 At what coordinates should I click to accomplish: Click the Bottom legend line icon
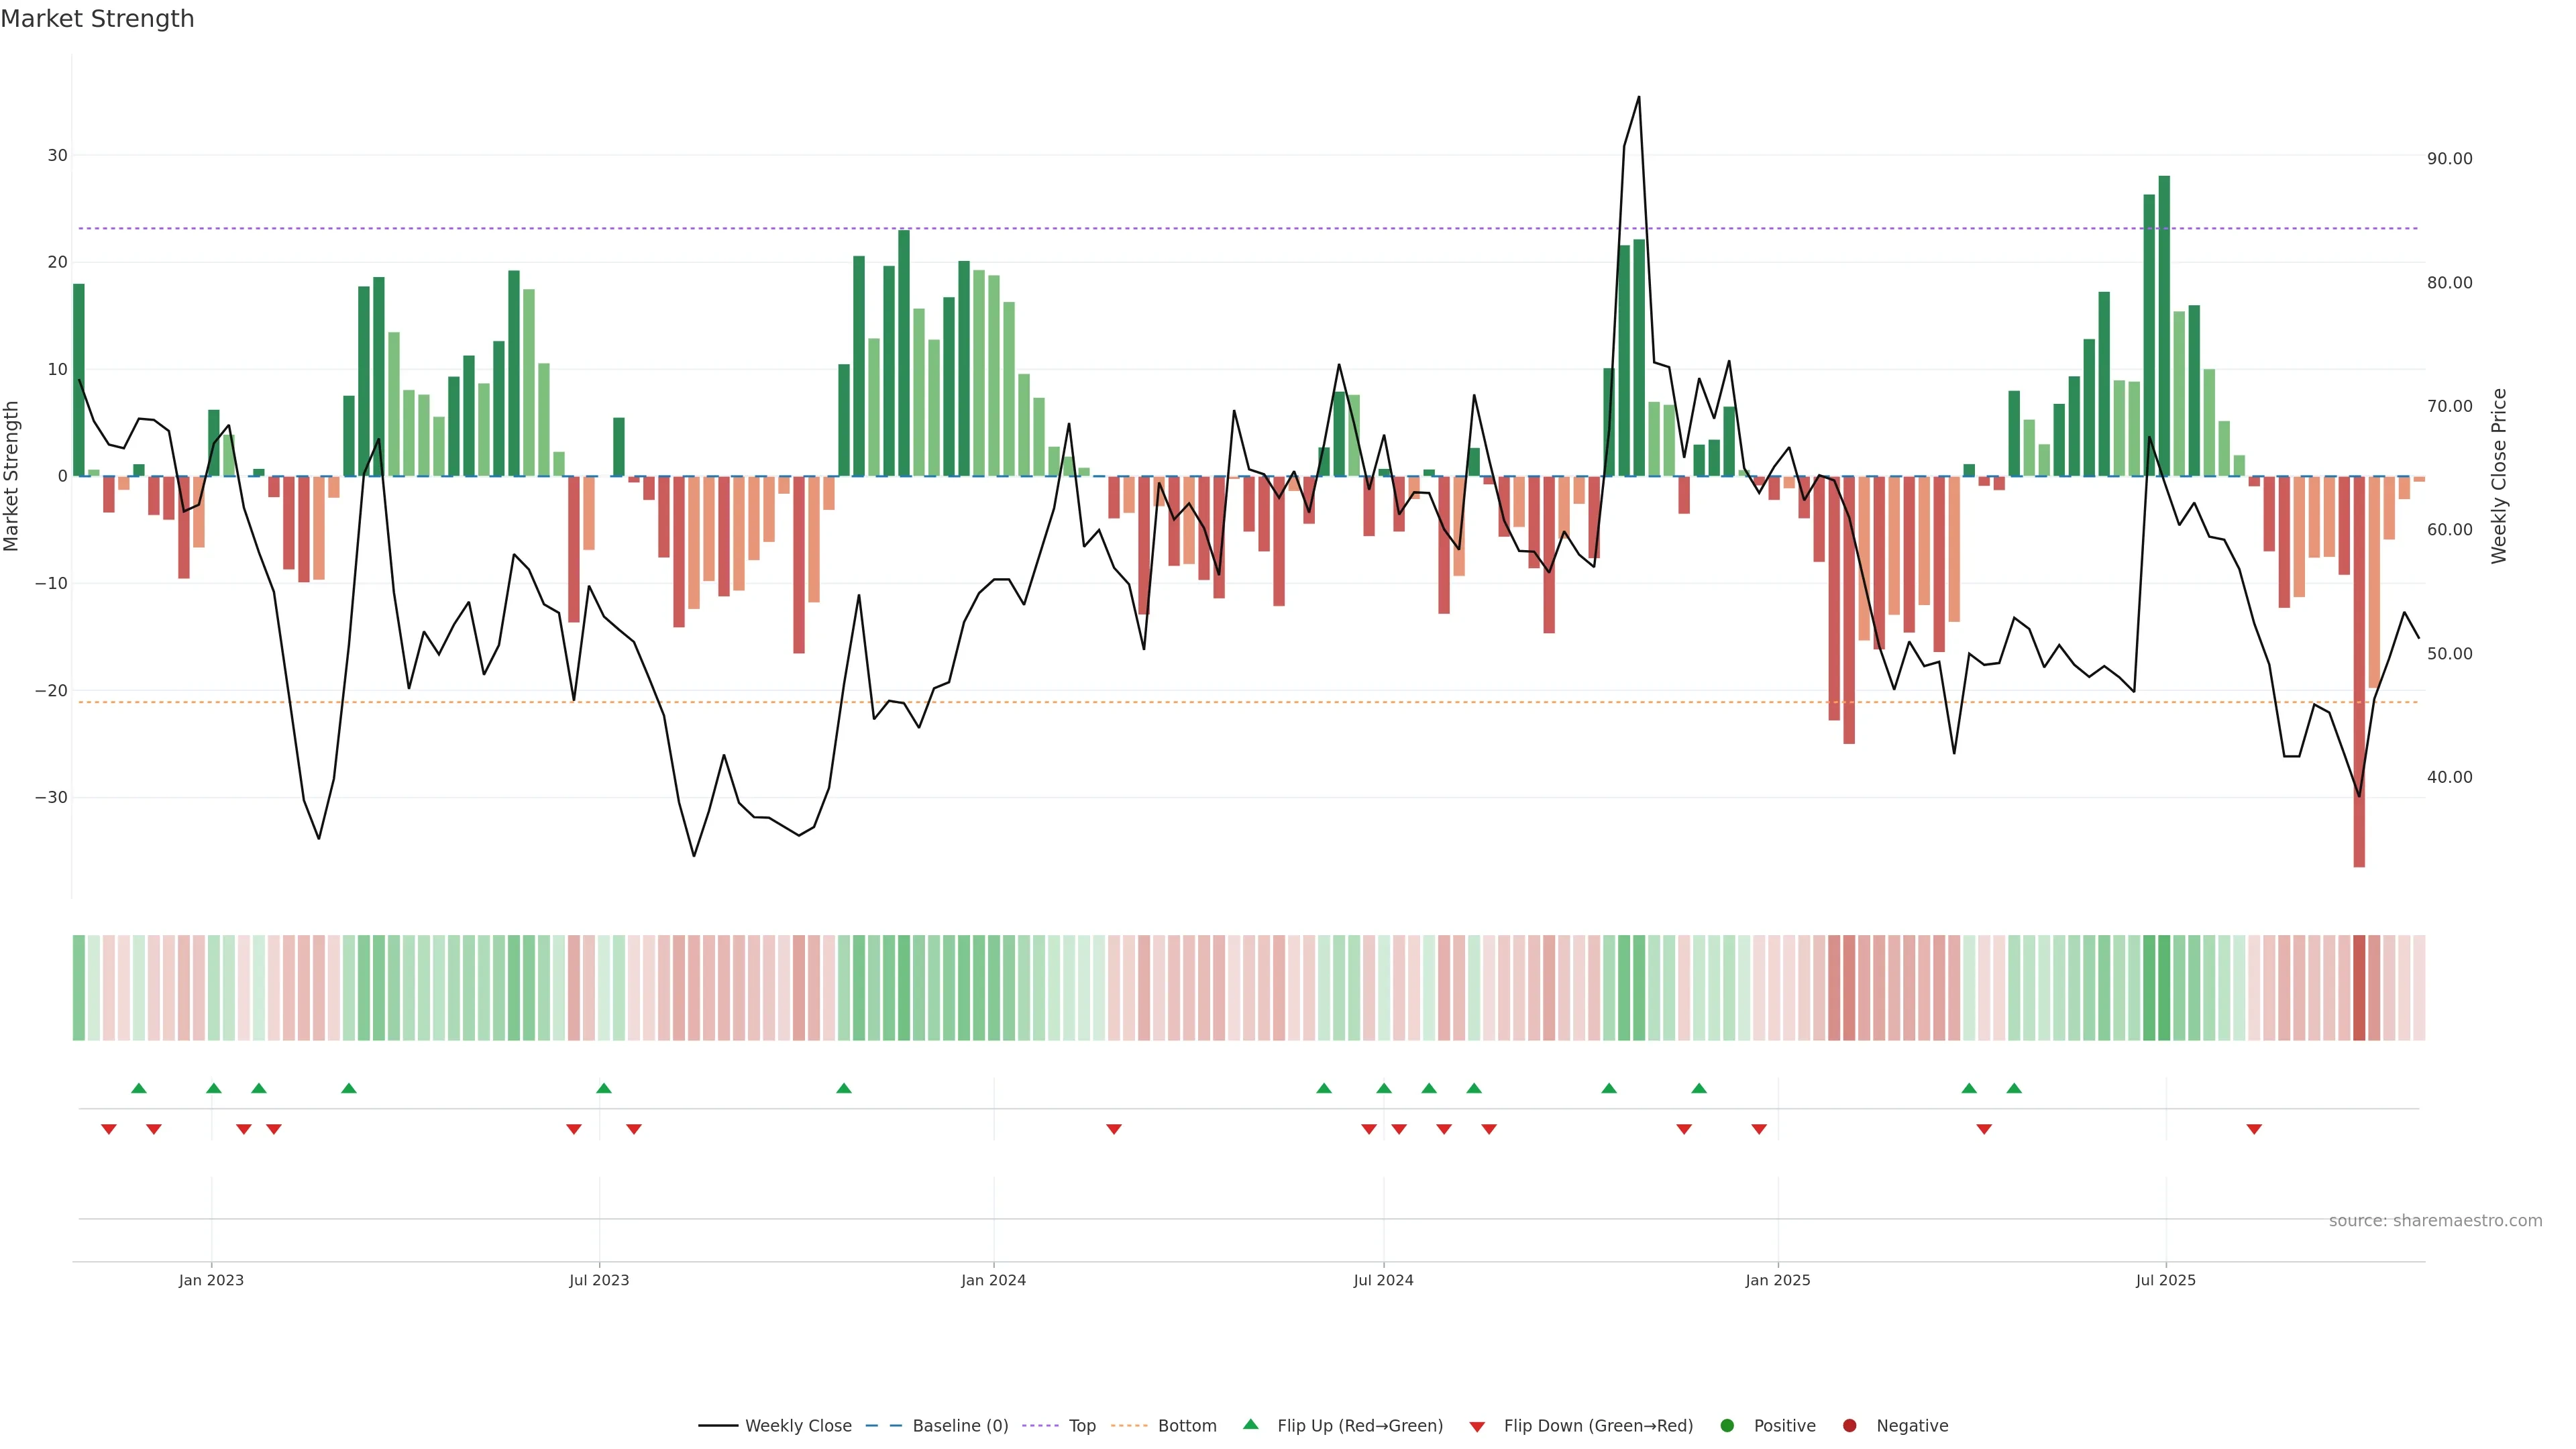pos(1129,1426)
